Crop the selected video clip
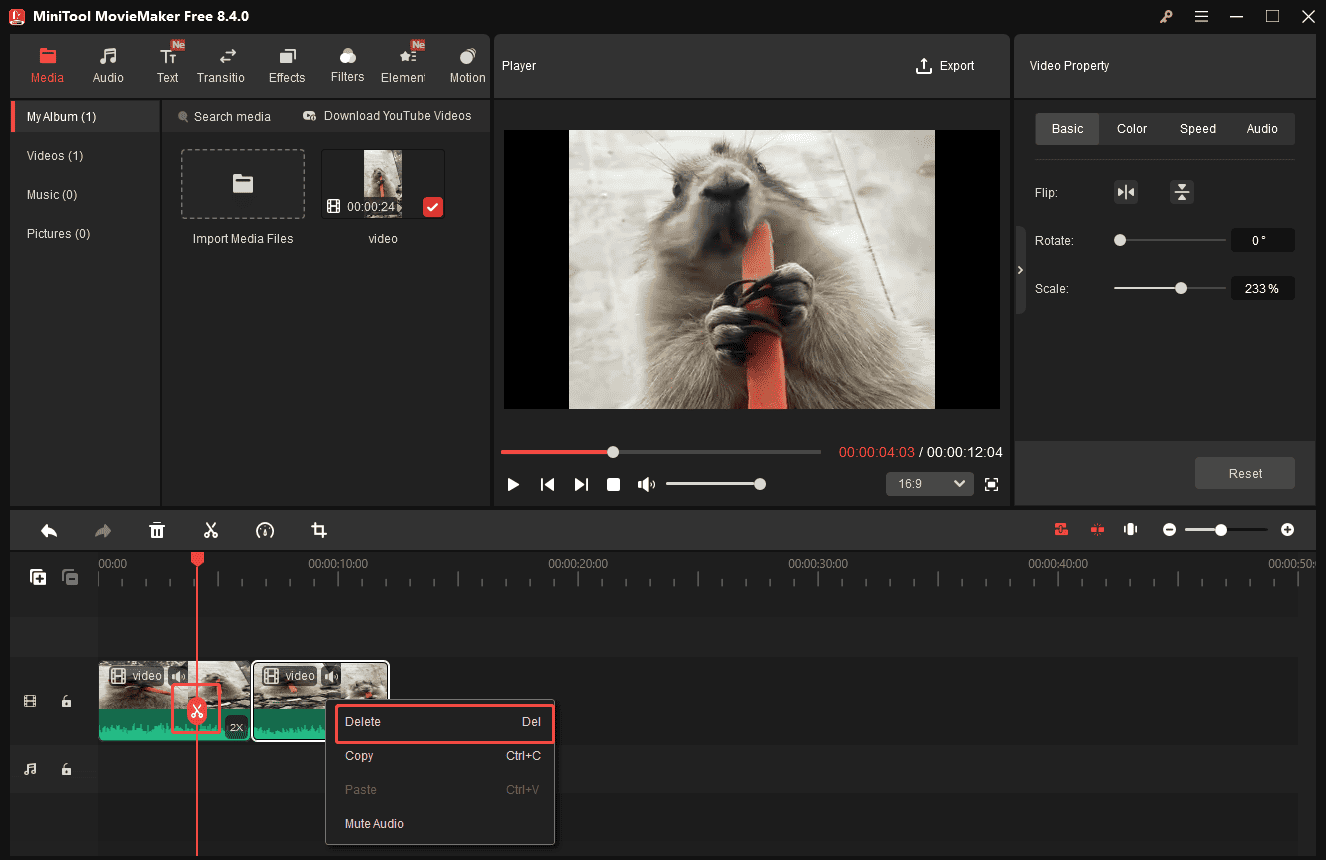Image resolution: width=1326 pixels, height=860 pixels. [x=318, y=529]
